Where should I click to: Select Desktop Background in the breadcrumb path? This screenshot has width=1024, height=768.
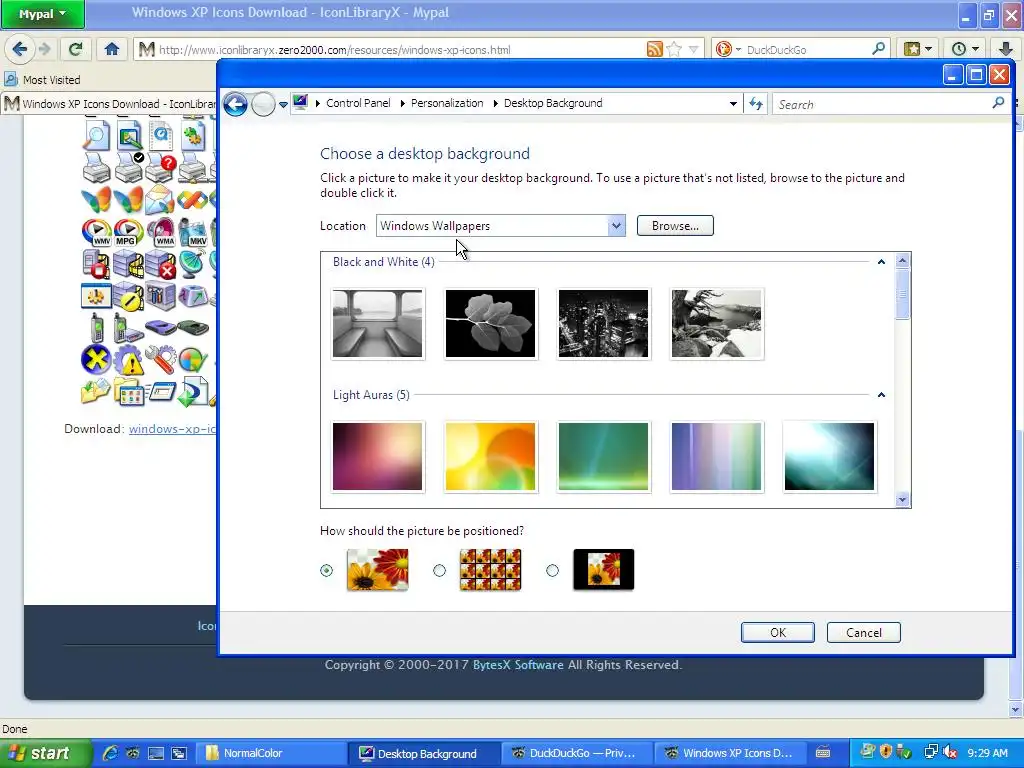[552, 103]
